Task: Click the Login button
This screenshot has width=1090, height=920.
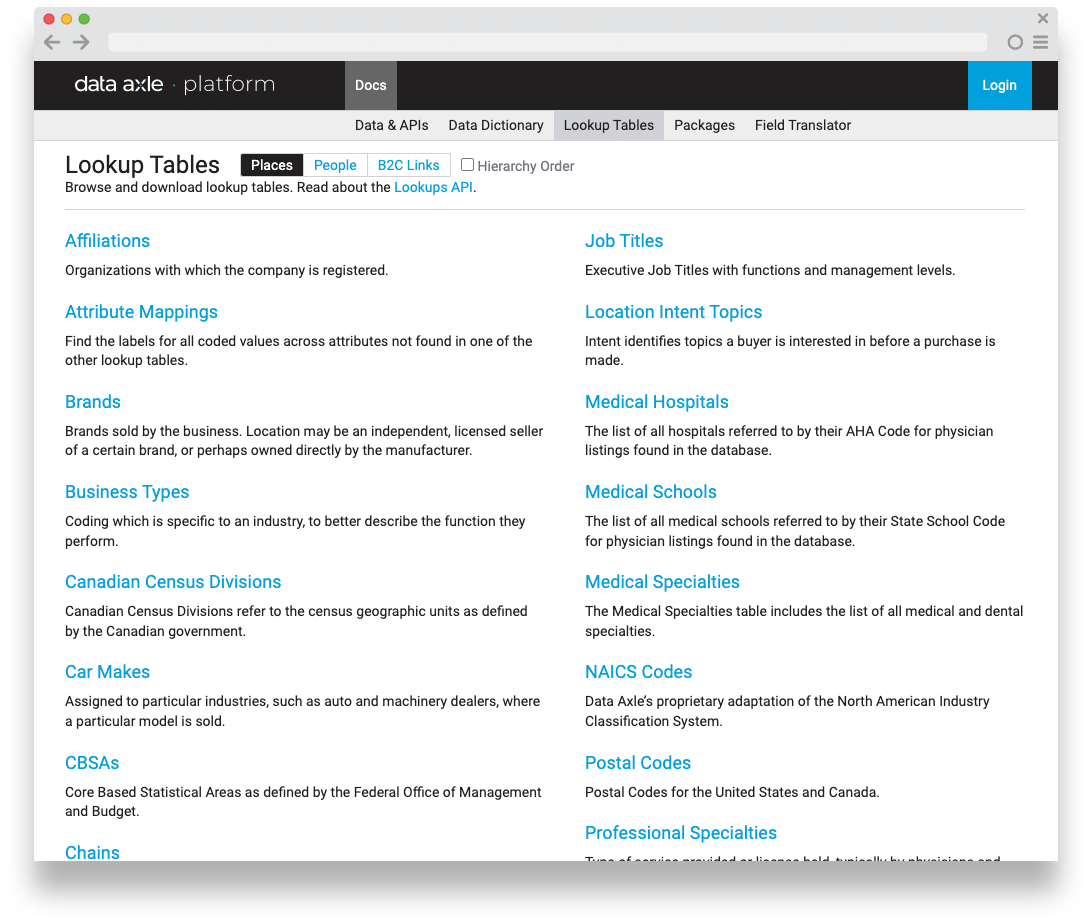Action: [x=999, y=86]
